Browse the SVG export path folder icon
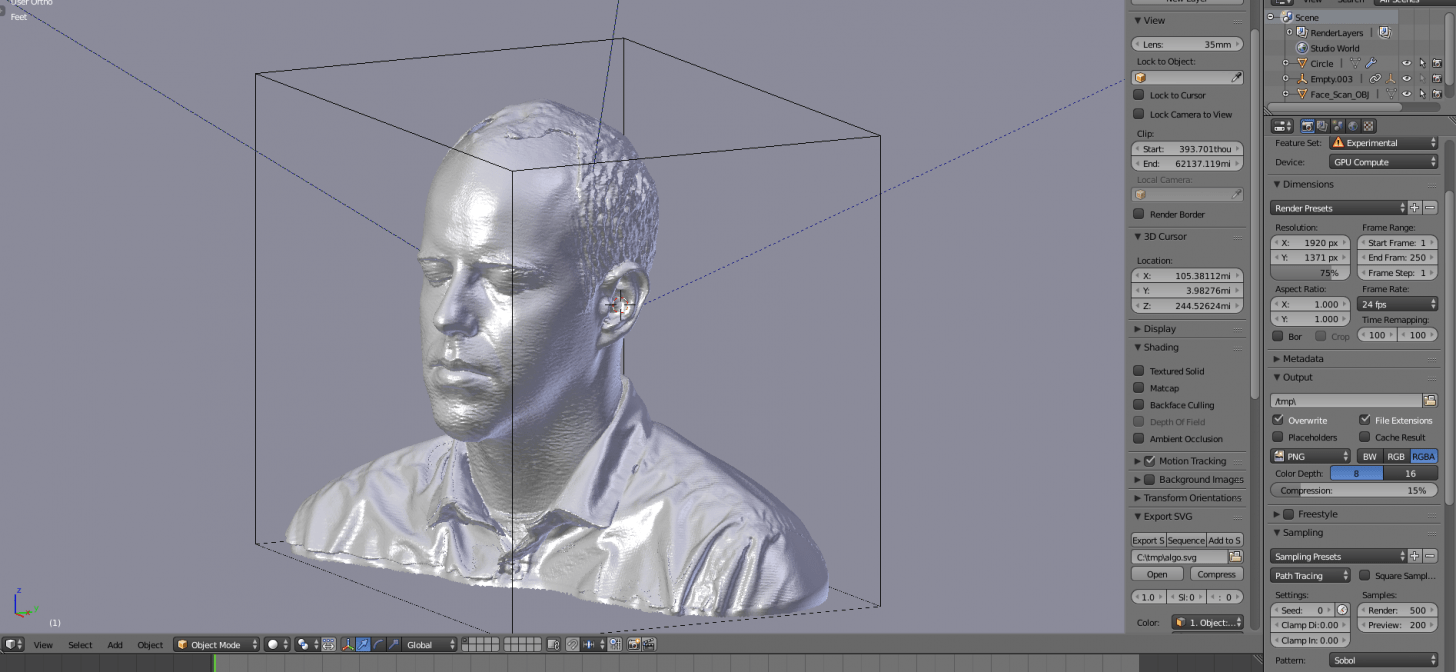The height and width of the screenshot is (672, 1456). point(1236,557)
